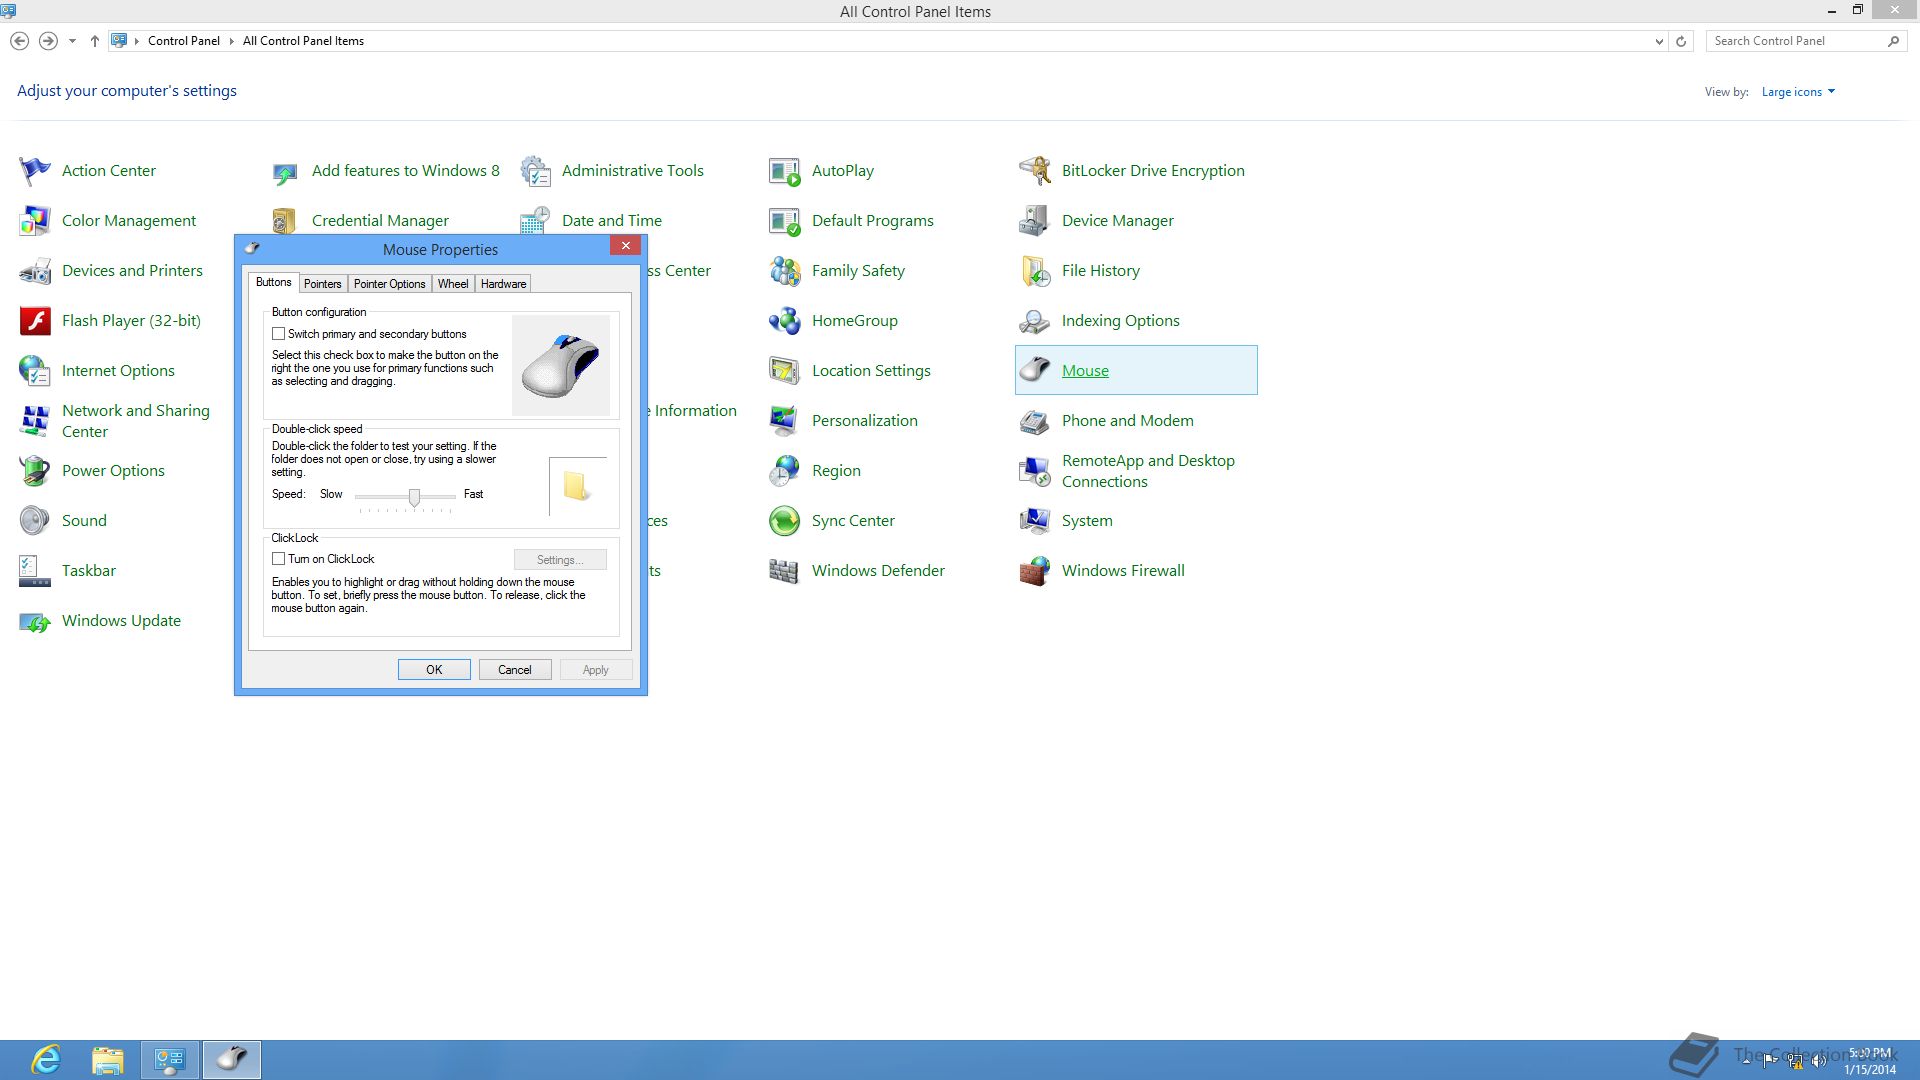
Task: Open the Indexing Options icon
Action: [x=1035, y=321]
